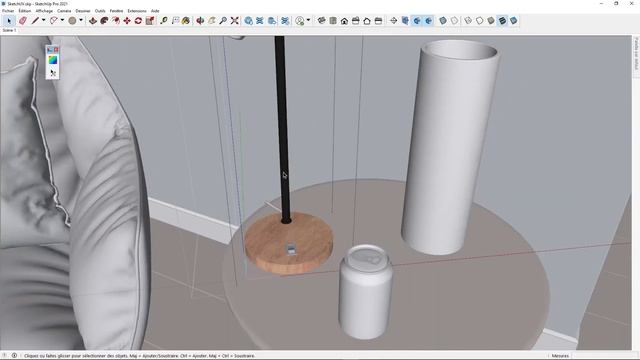Select the arrow Select tool
Image resolution: width=640 pixels, height=360 pixels.
pyautogui.click(x=9, y=20)
